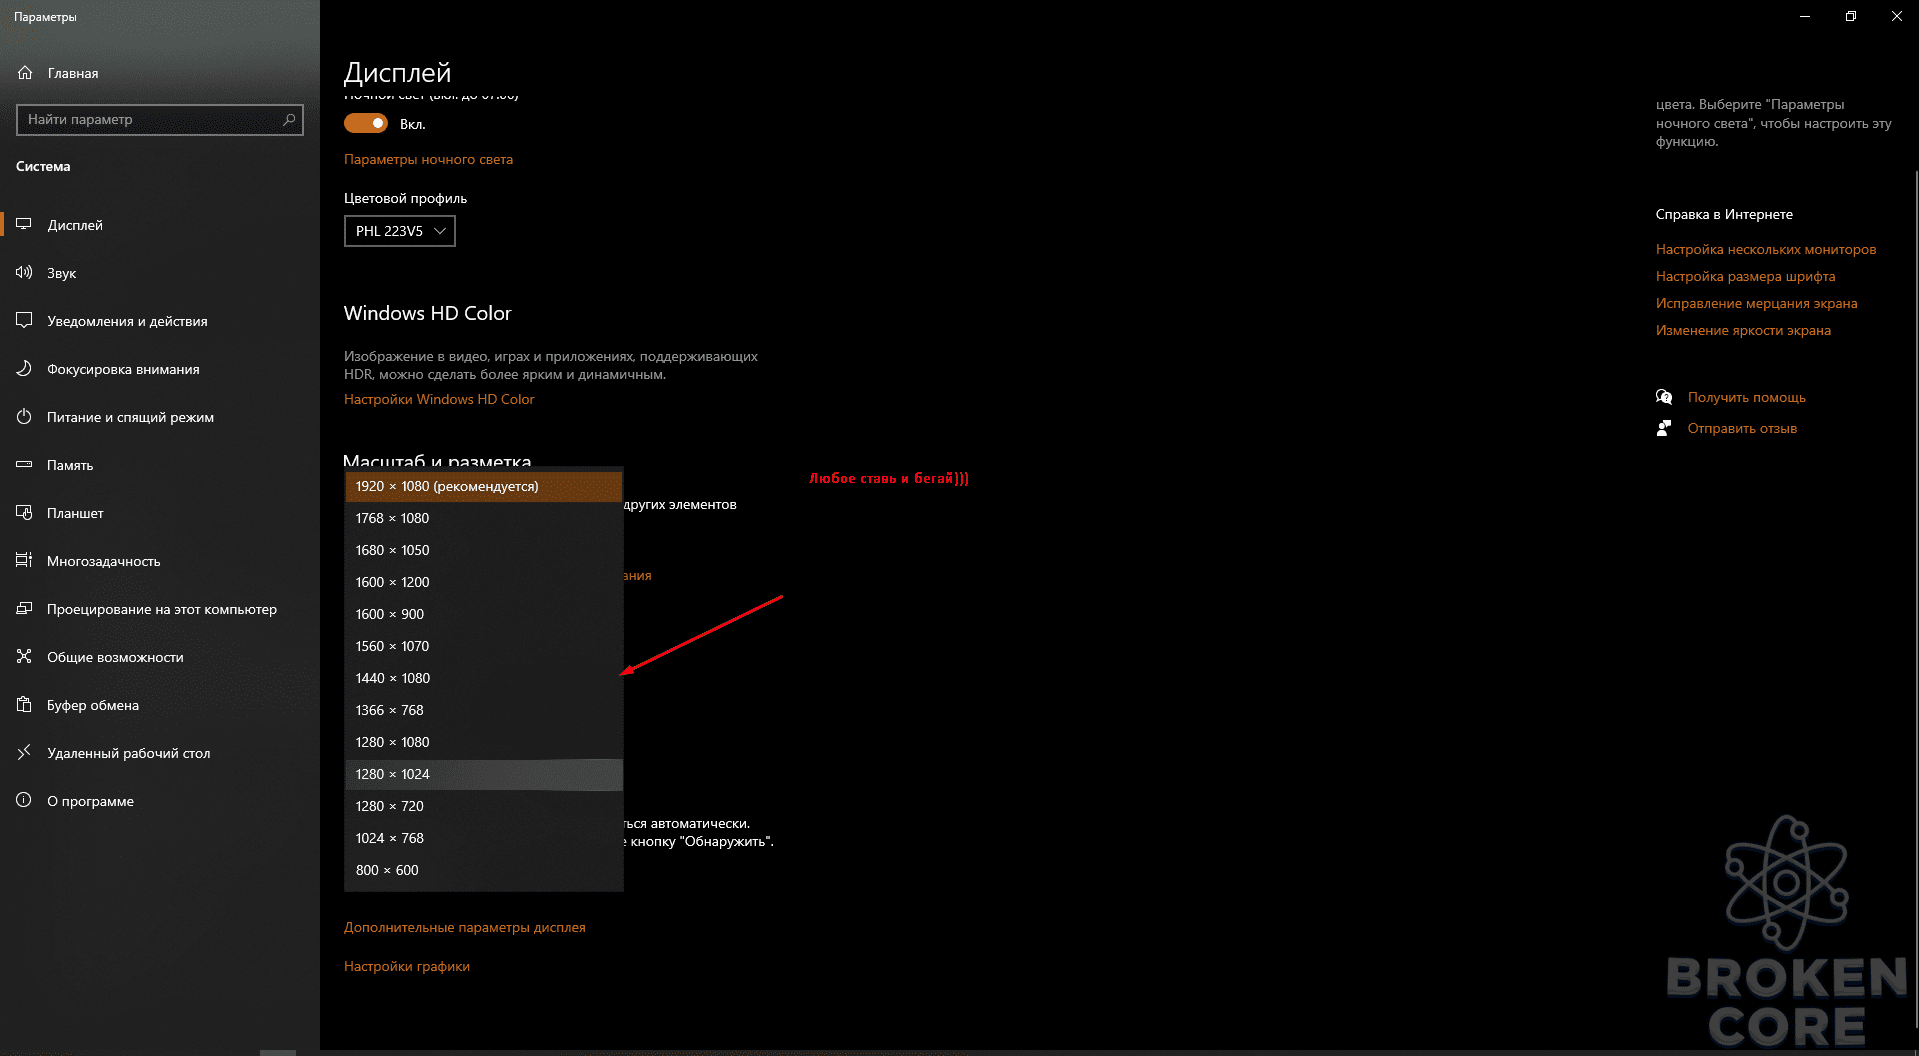
Task: Open Изменение яркости экрана help link
Action: [x=1744, y=330]
